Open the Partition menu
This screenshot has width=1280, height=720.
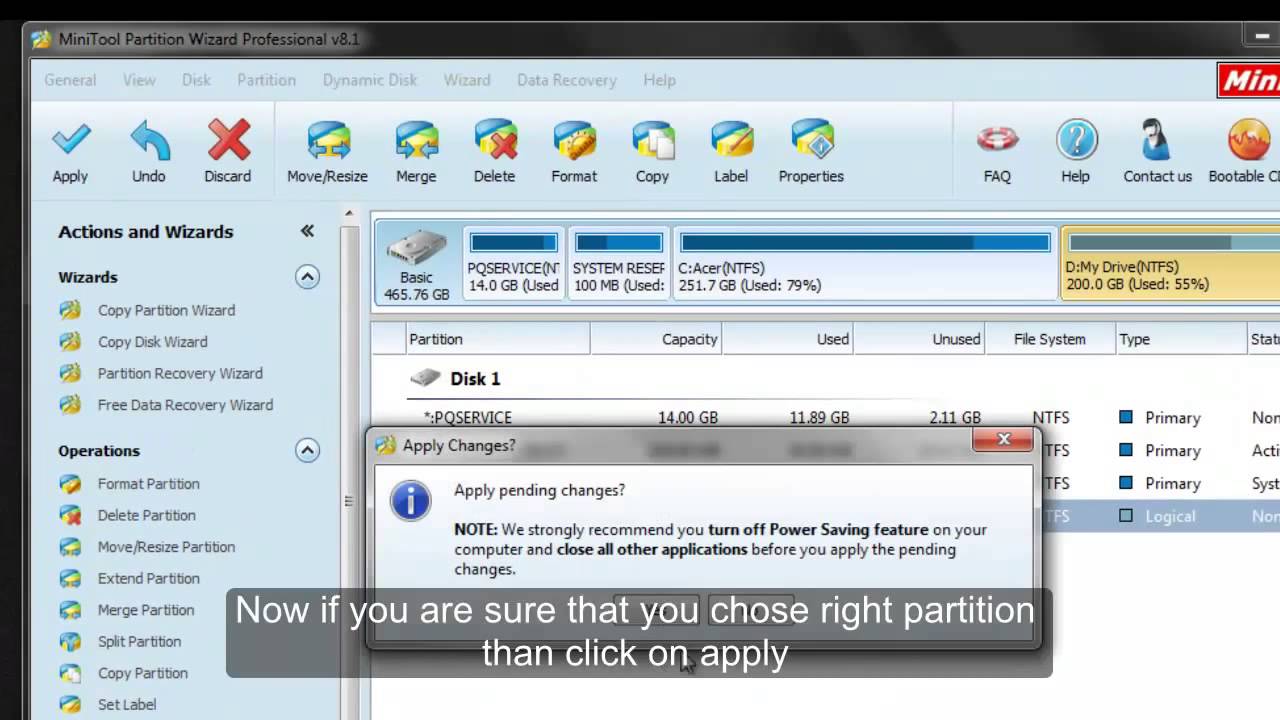tap(266, 80)
